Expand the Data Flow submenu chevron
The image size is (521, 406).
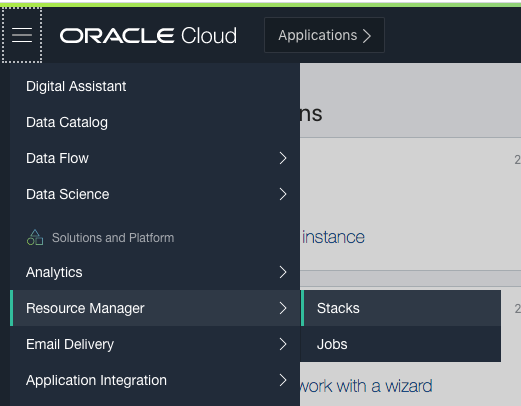(x=283, y=158)
